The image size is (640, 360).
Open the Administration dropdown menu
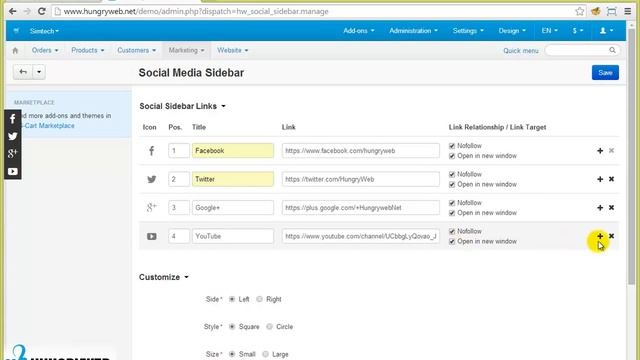413,31
